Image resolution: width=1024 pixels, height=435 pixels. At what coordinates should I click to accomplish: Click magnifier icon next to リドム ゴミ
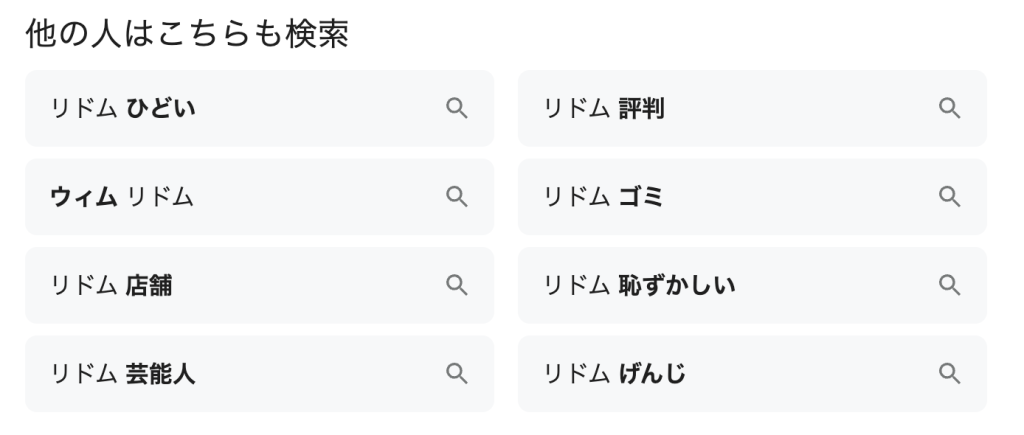949,197
